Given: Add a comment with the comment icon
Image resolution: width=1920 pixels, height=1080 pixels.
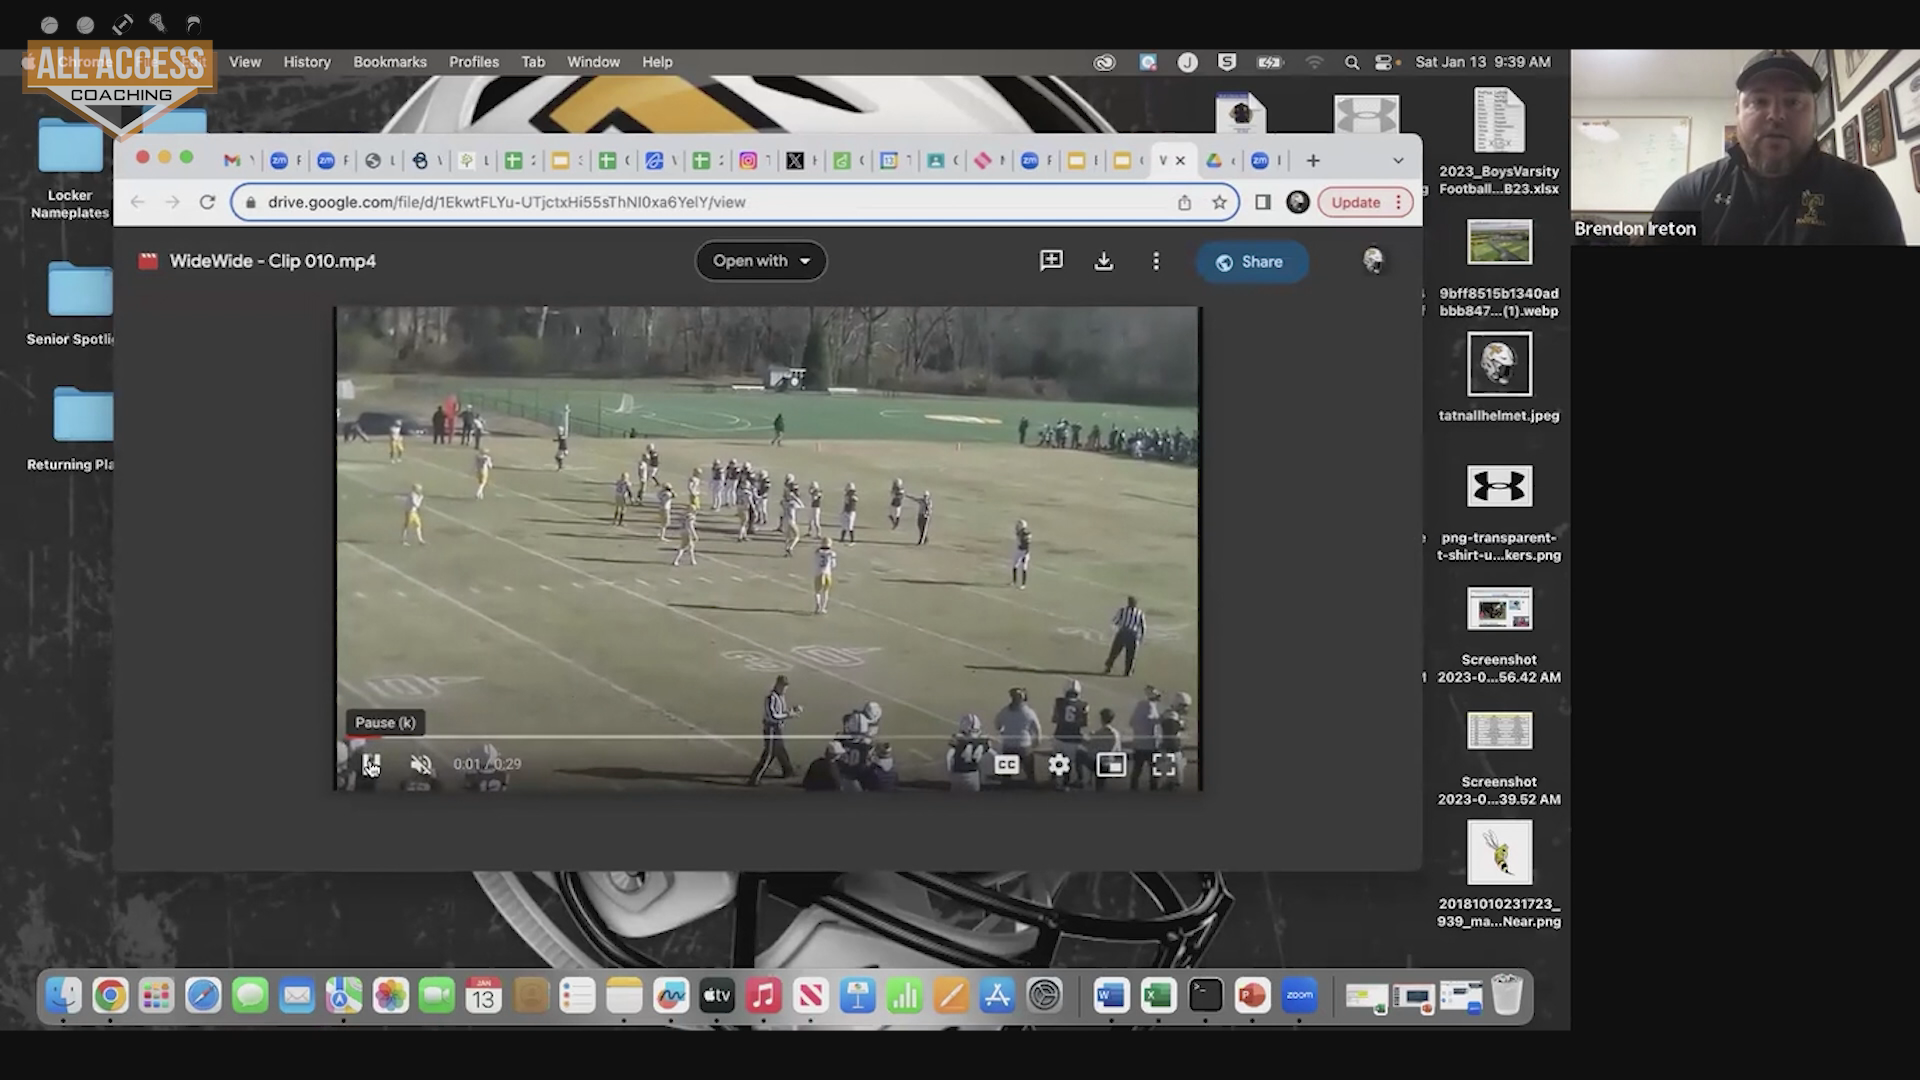Looking at the screenshot, I should click(1051, 261).
